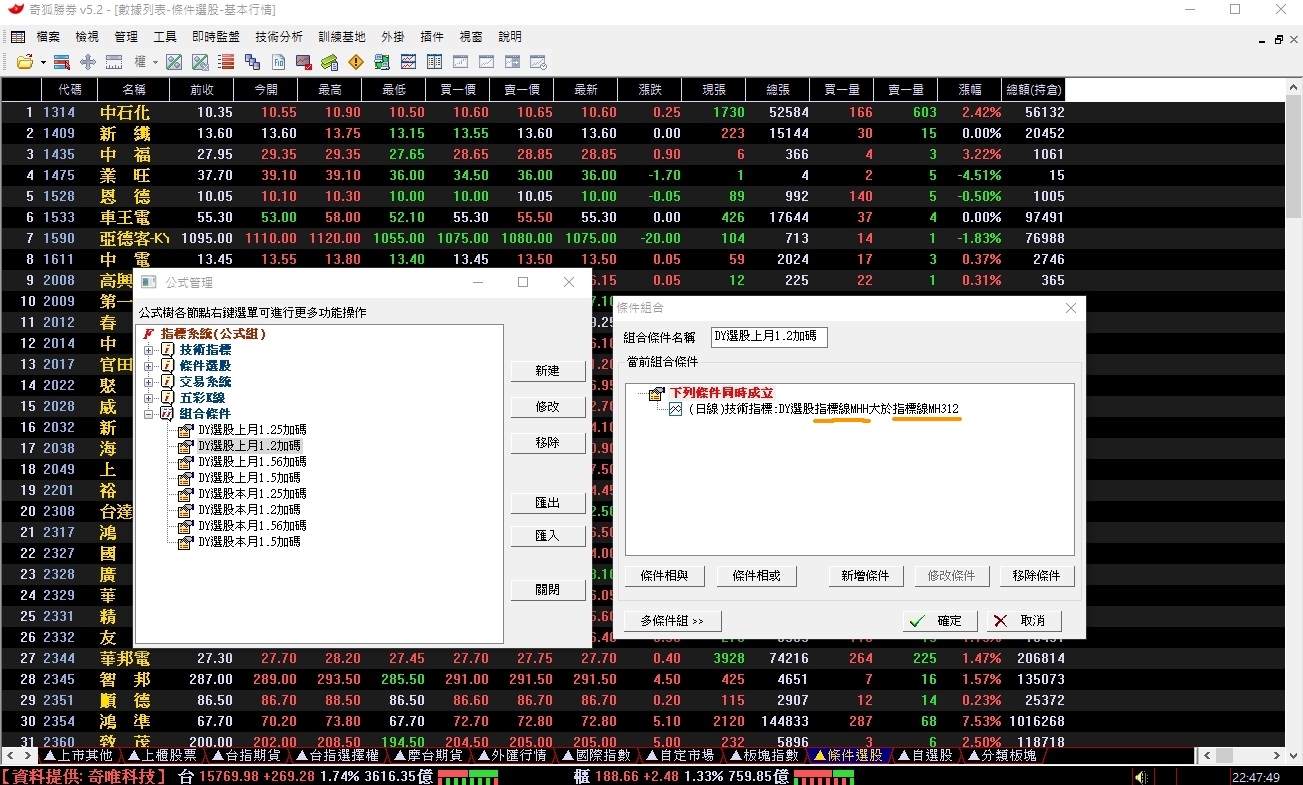Image resolution: width=1303 pixels, height=785 pixels.
Task: Expand the 交易系統 tree node
Action: 149,382
